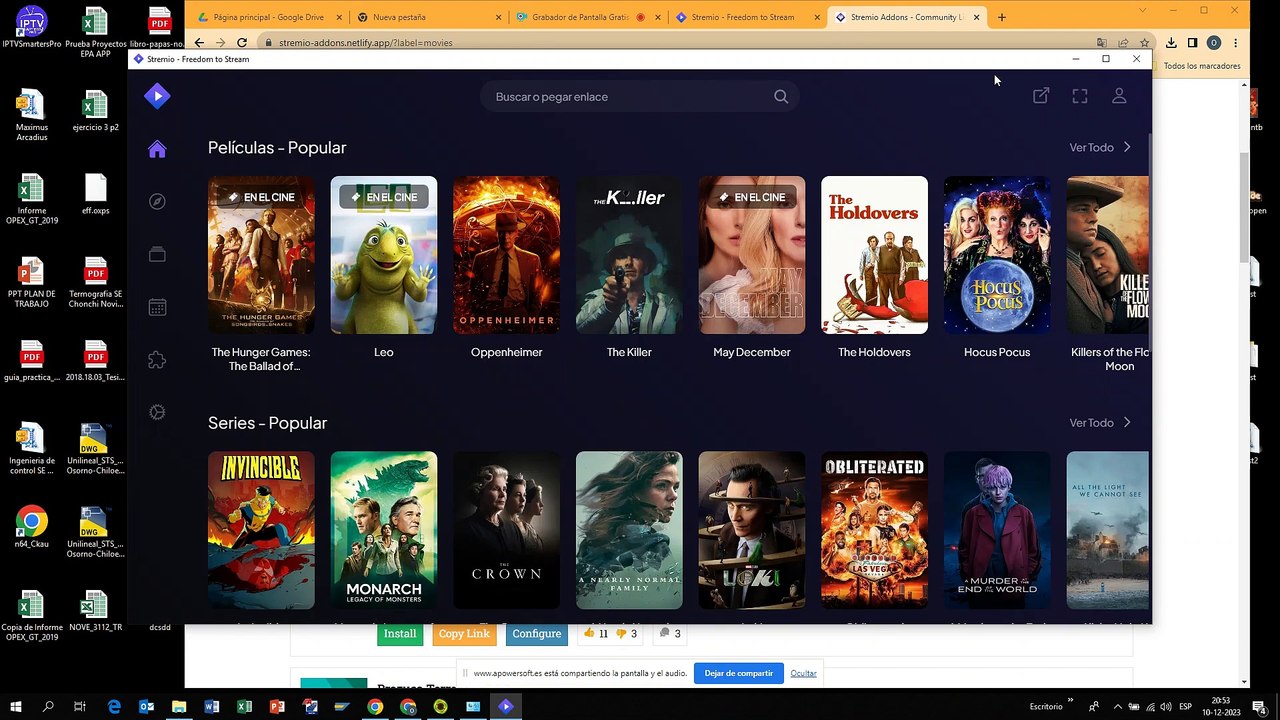The image size is (1280, 720).
Task: Focus the Buscar o pegar enlace field
Action: tap(630, 97)
